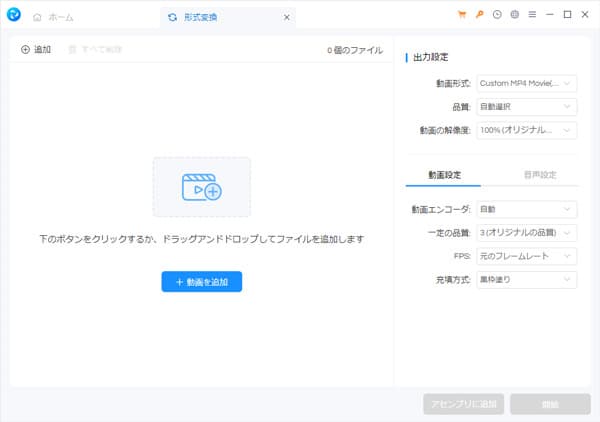Image resolution: width=600 pixels, height=422 pixels.
Task: Switch to the 音声設定 tab
Action: (x=540, y=175)
